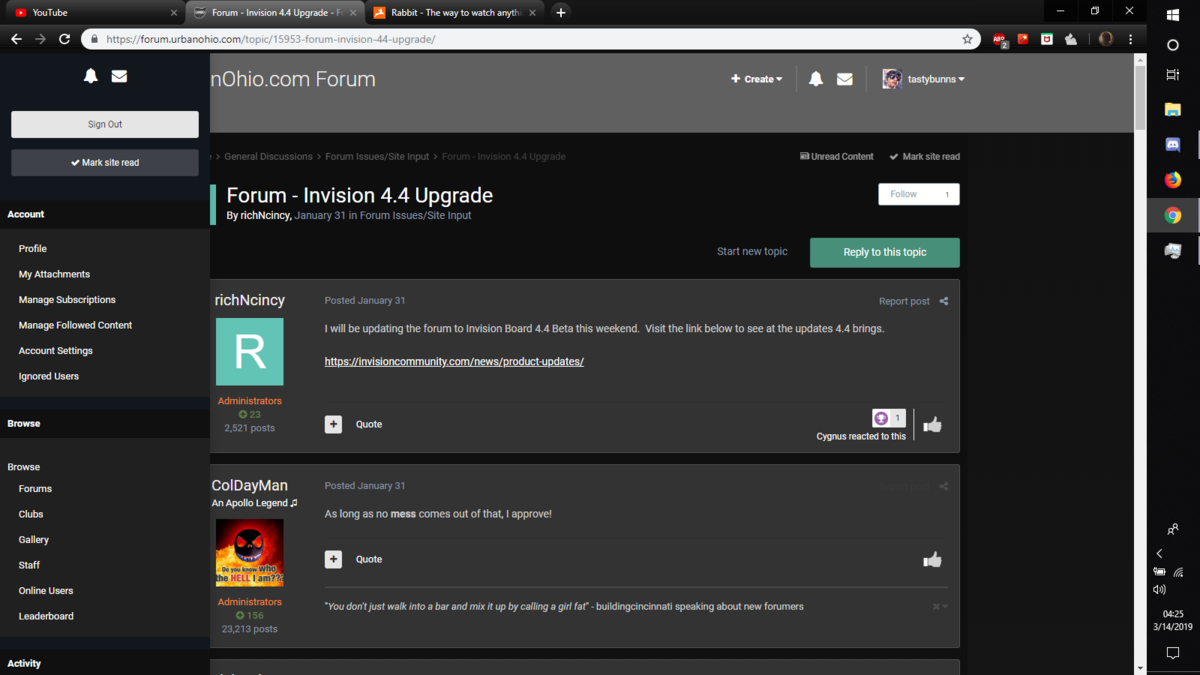
Task: Toggle multiquote plus on ColDayMan's post
Action: click(x=333, y=559)
